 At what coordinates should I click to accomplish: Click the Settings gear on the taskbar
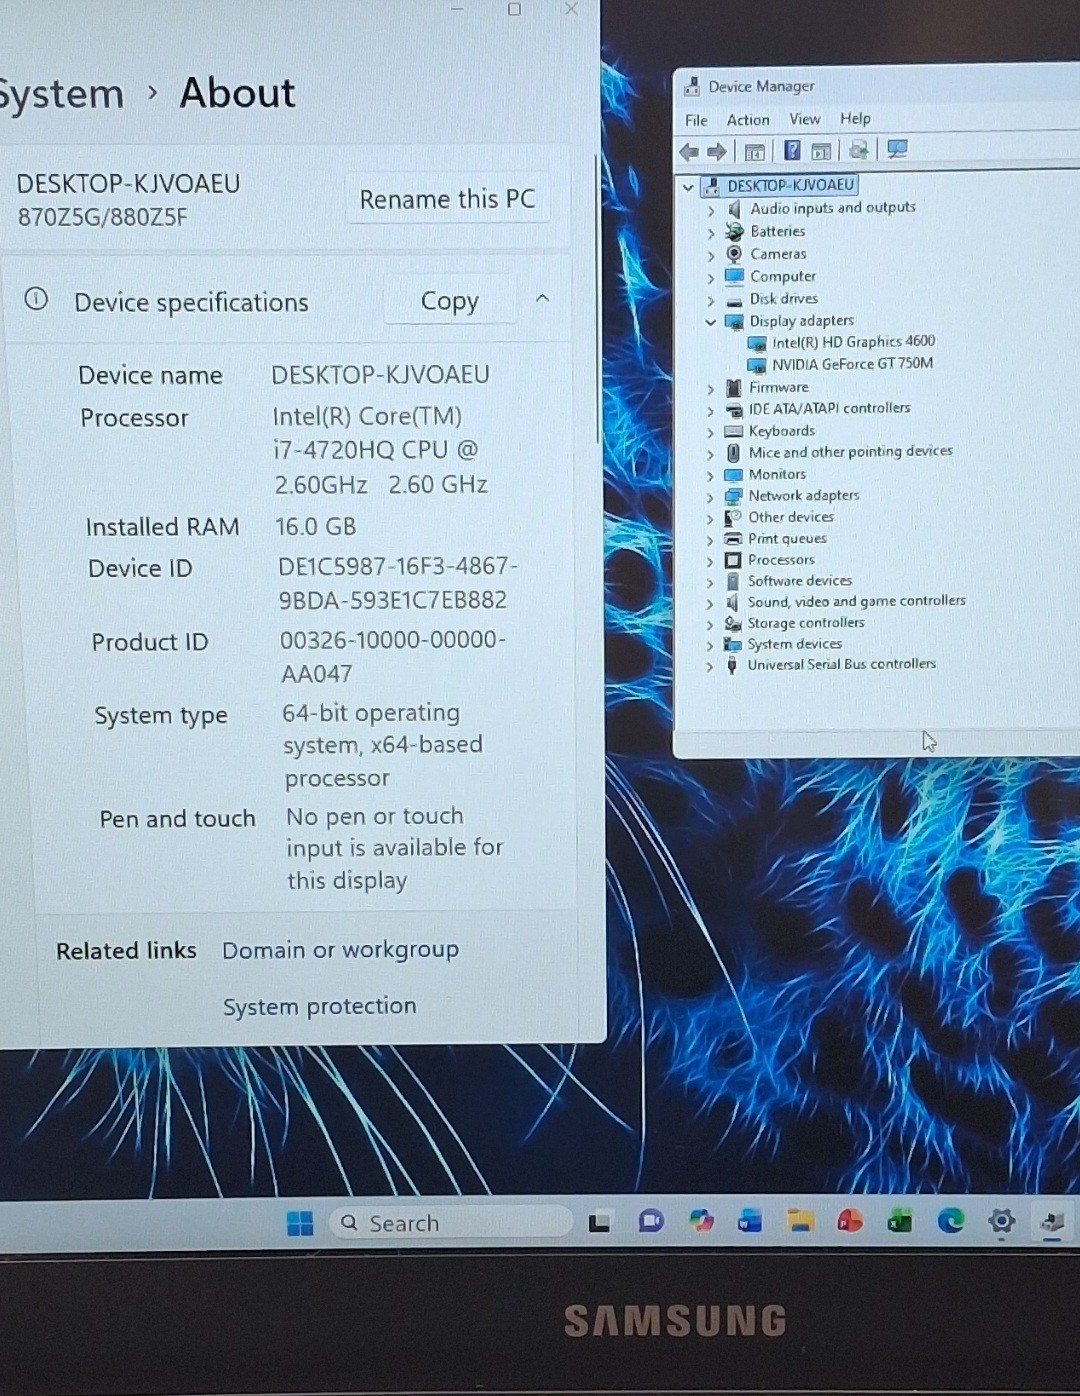click(x=1001, y=1220)
